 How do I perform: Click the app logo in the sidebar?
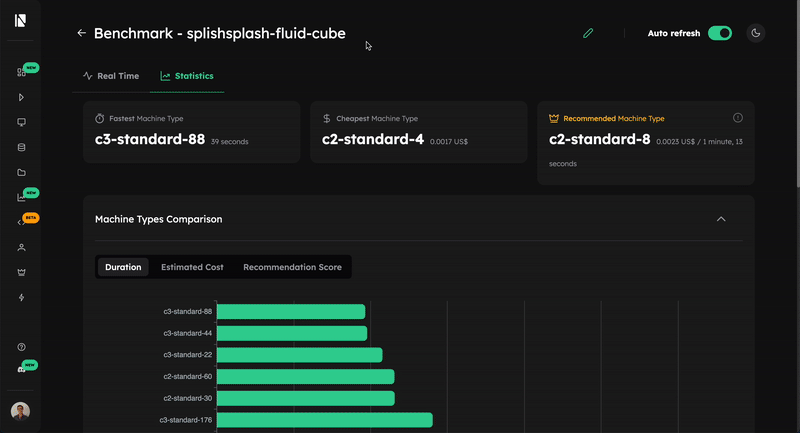[20, 20]
